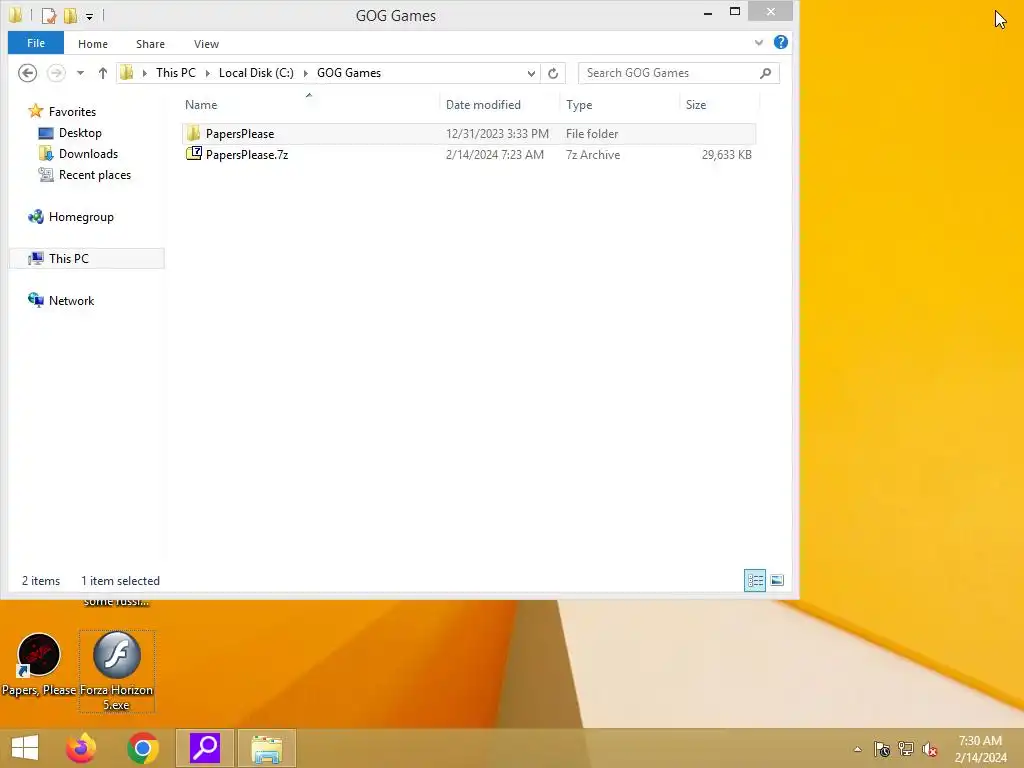Click the PapersPlease.7z archive icon
The height and width of the screenshot is (768, 1024).
(x=194, y=154)
